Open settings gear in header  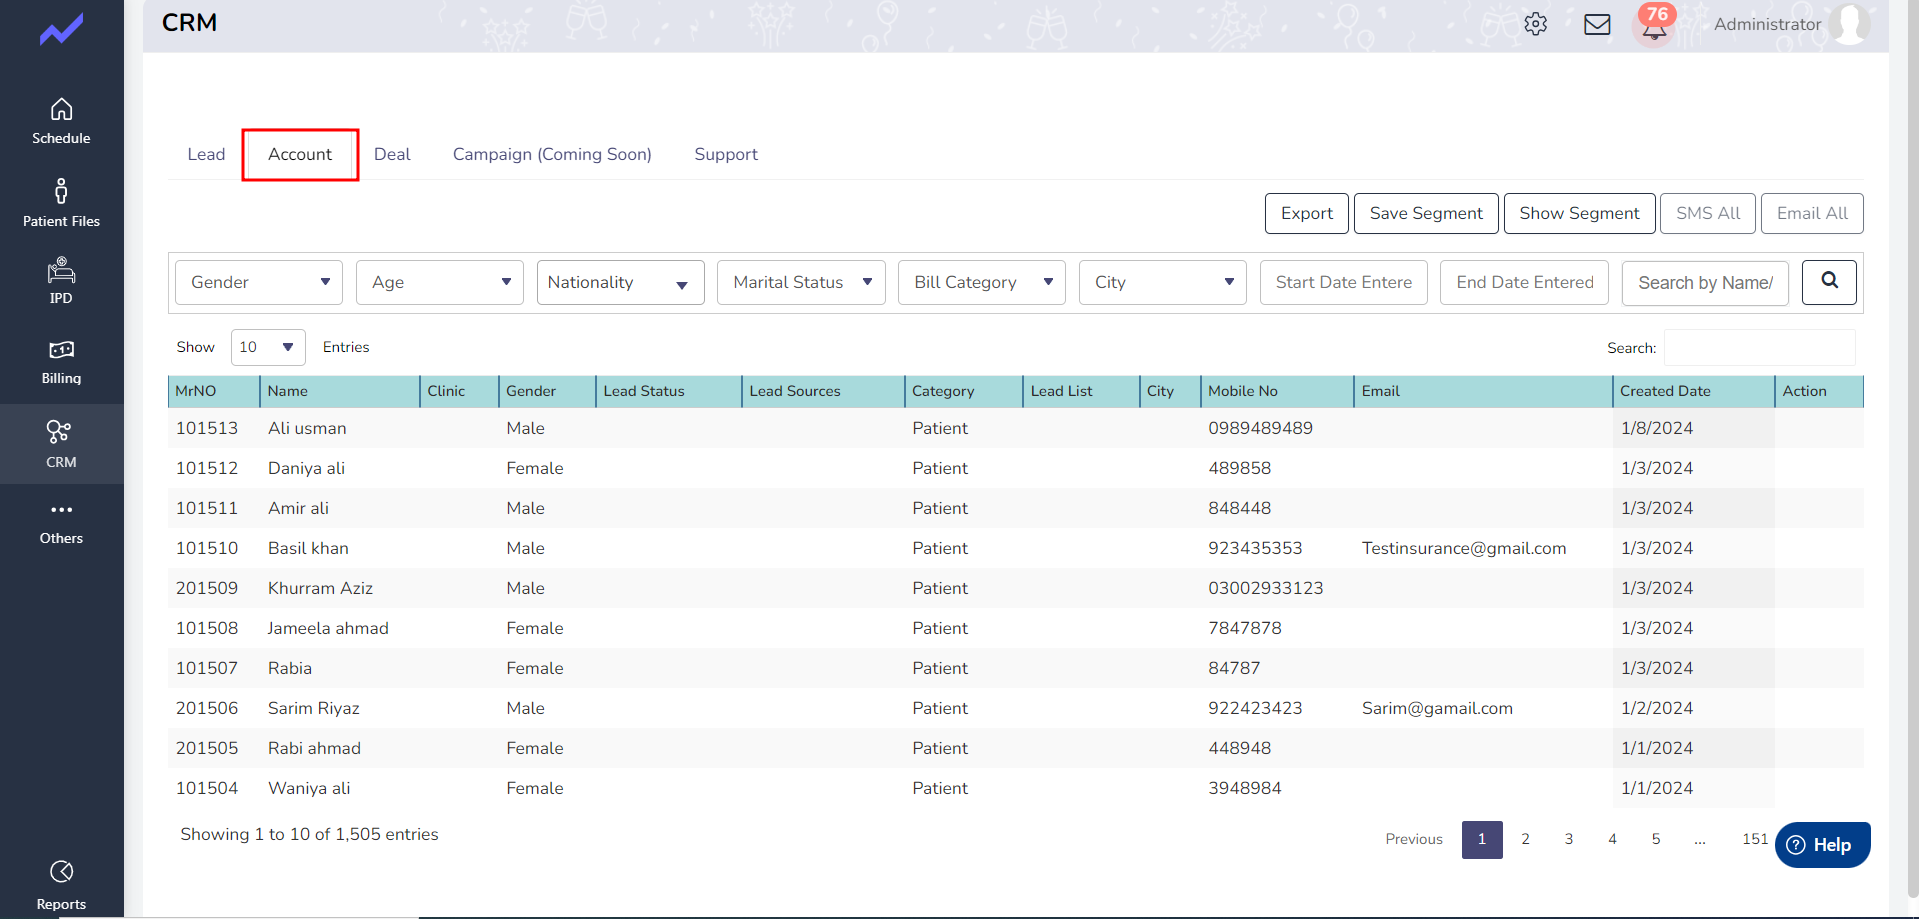tap(1535, 24)
